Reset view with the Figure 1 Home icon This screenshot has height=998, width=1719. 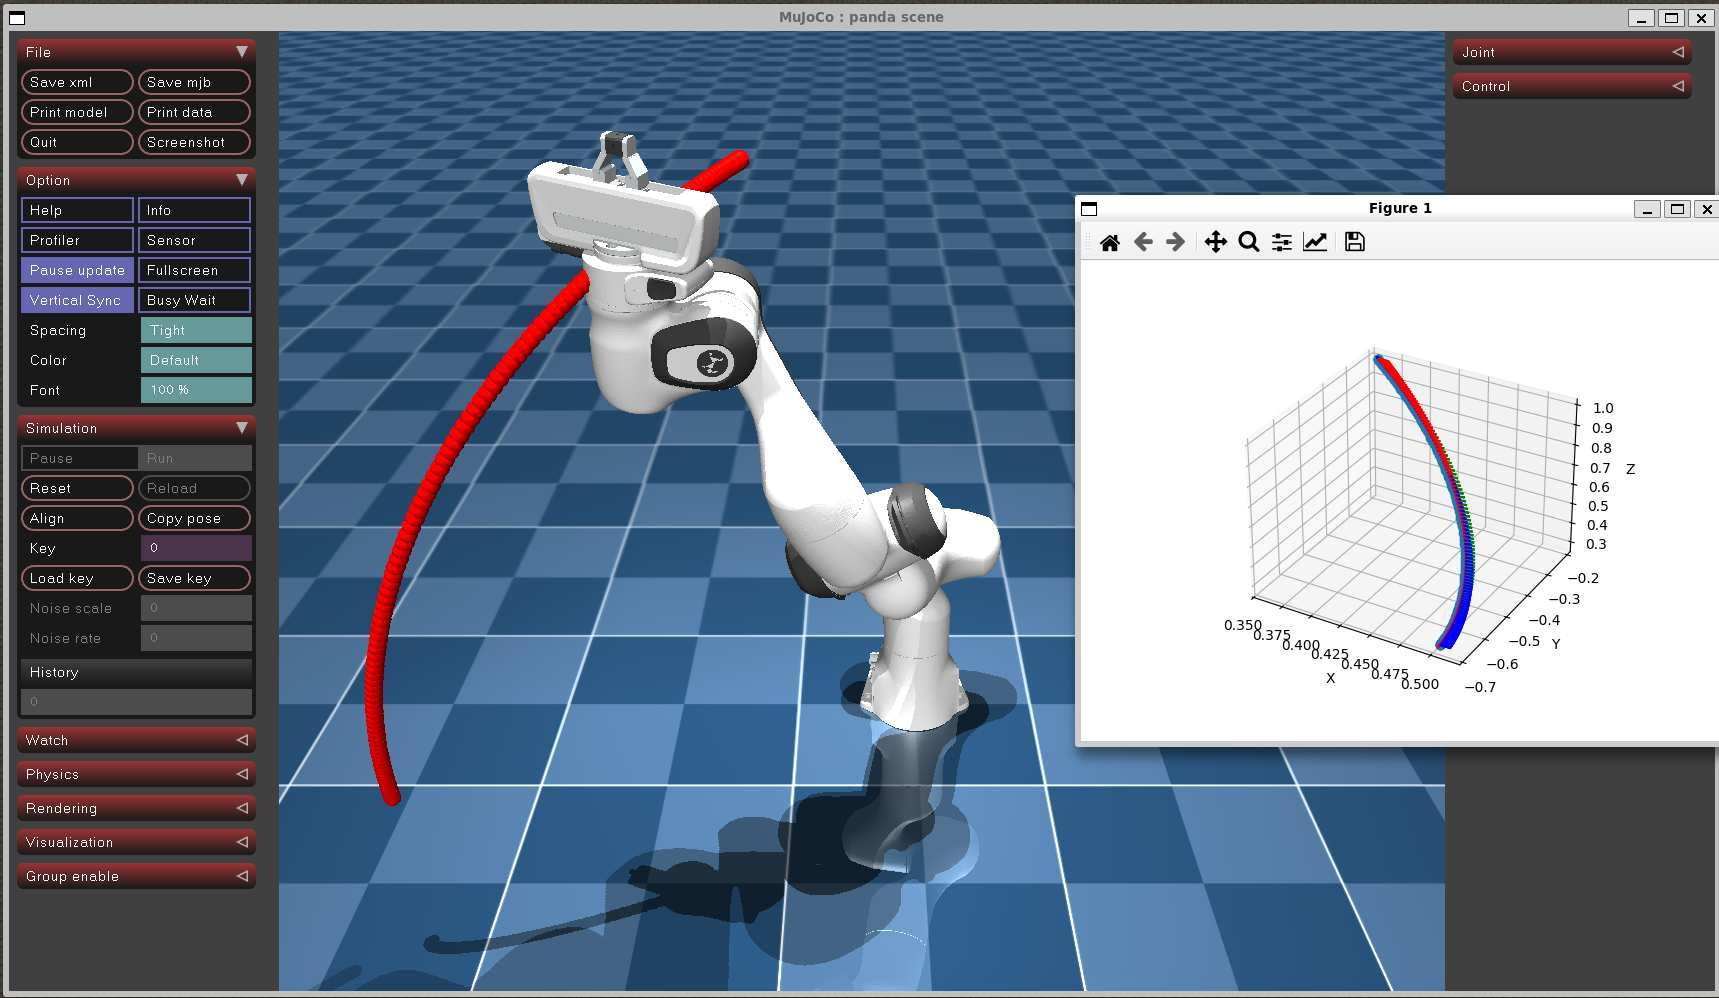[x=1109, y=242]
